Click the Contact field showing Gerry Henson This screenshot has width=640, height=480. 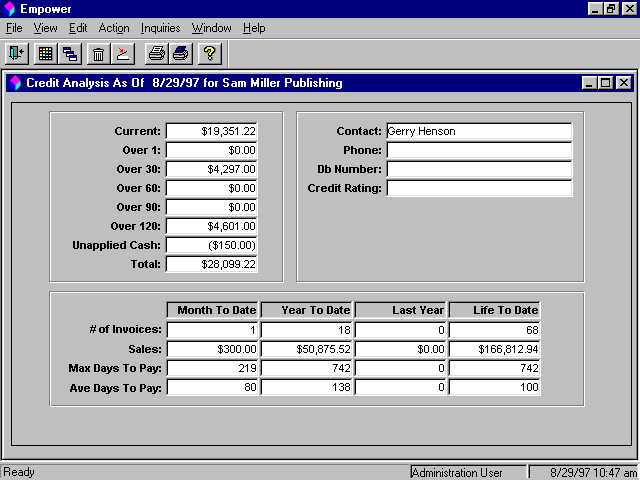(x=479, y=131)
